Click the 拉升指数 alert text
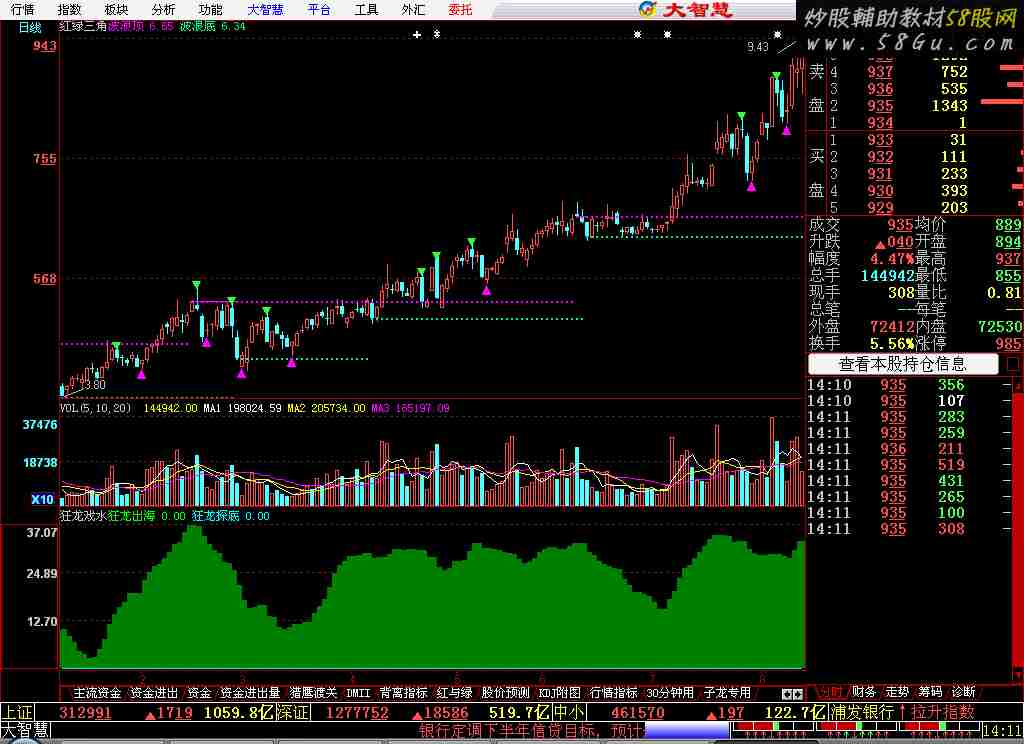The width and height of the screenshot is (1024, 744). point(942,712)
